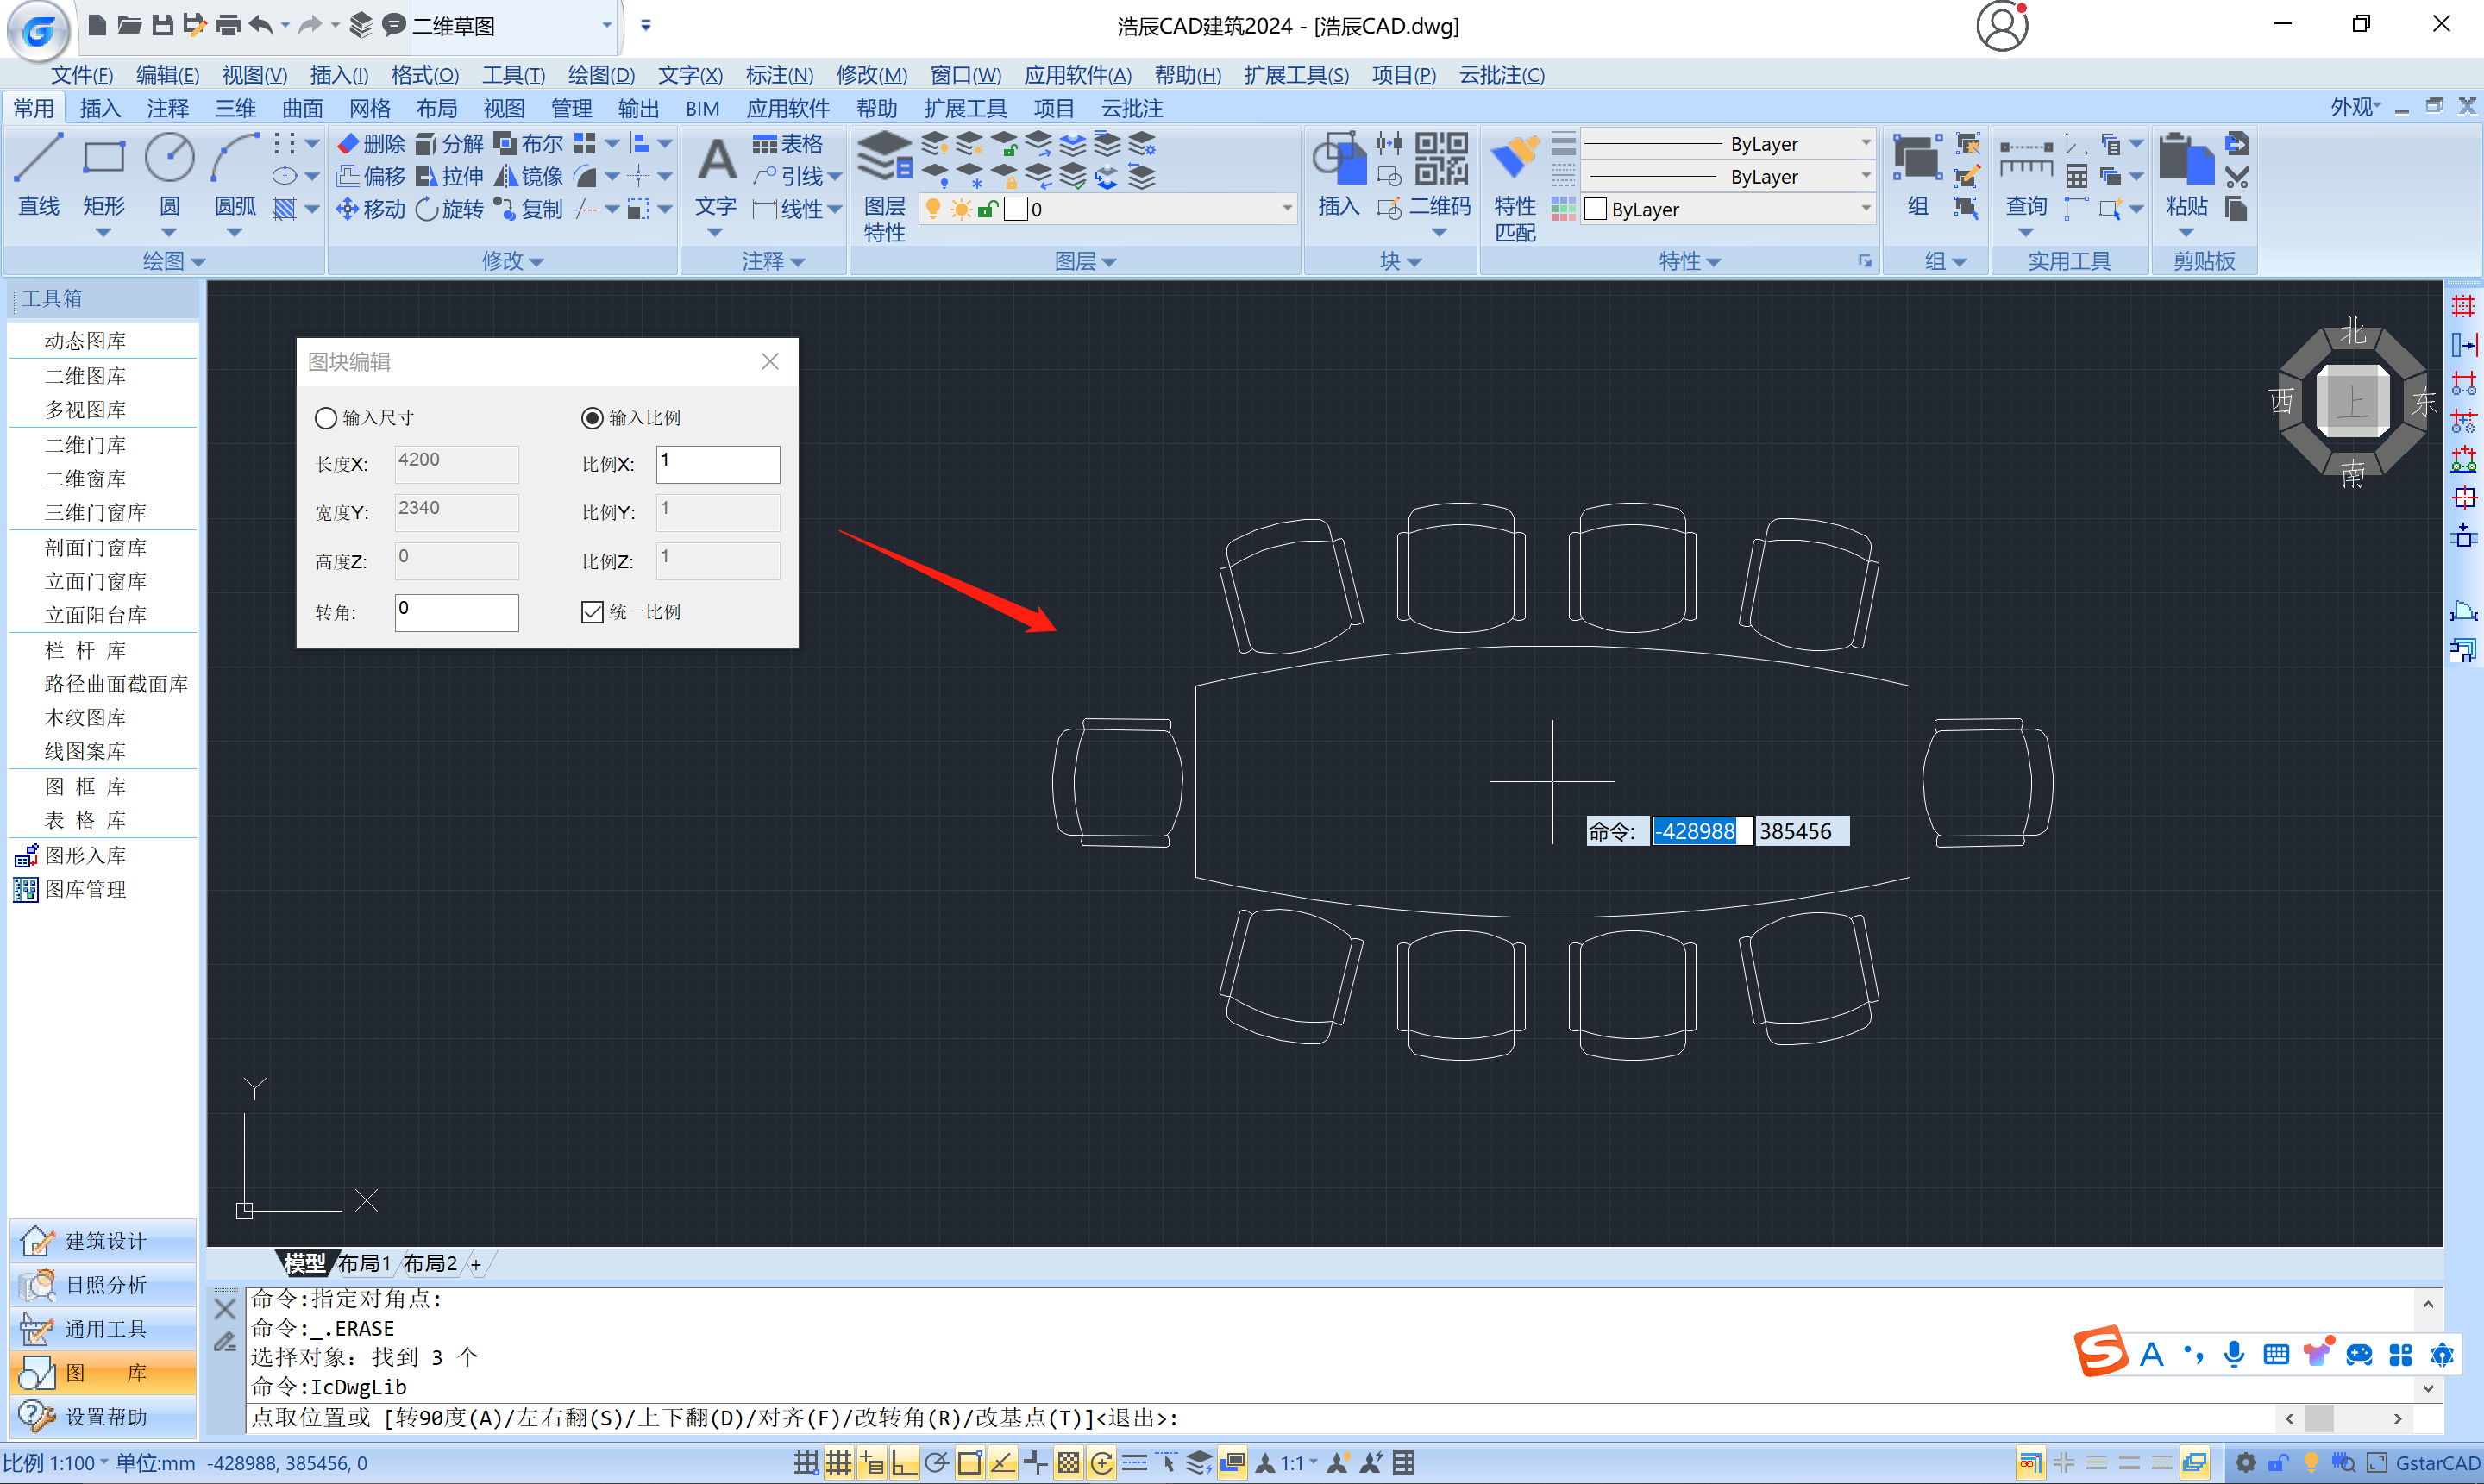This screenshot has width=2484, height=1484.
Task: Open the 标注(N) menu
Action: tap(779, 75)
